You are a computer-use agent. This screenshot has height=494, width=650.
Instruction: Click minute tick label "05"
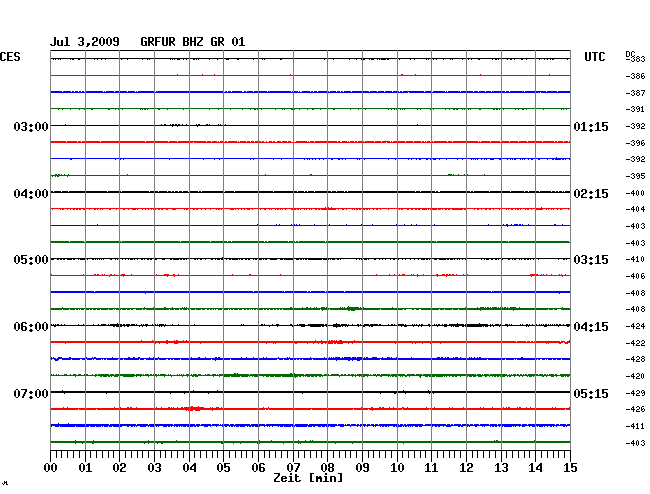click(223, 468)
